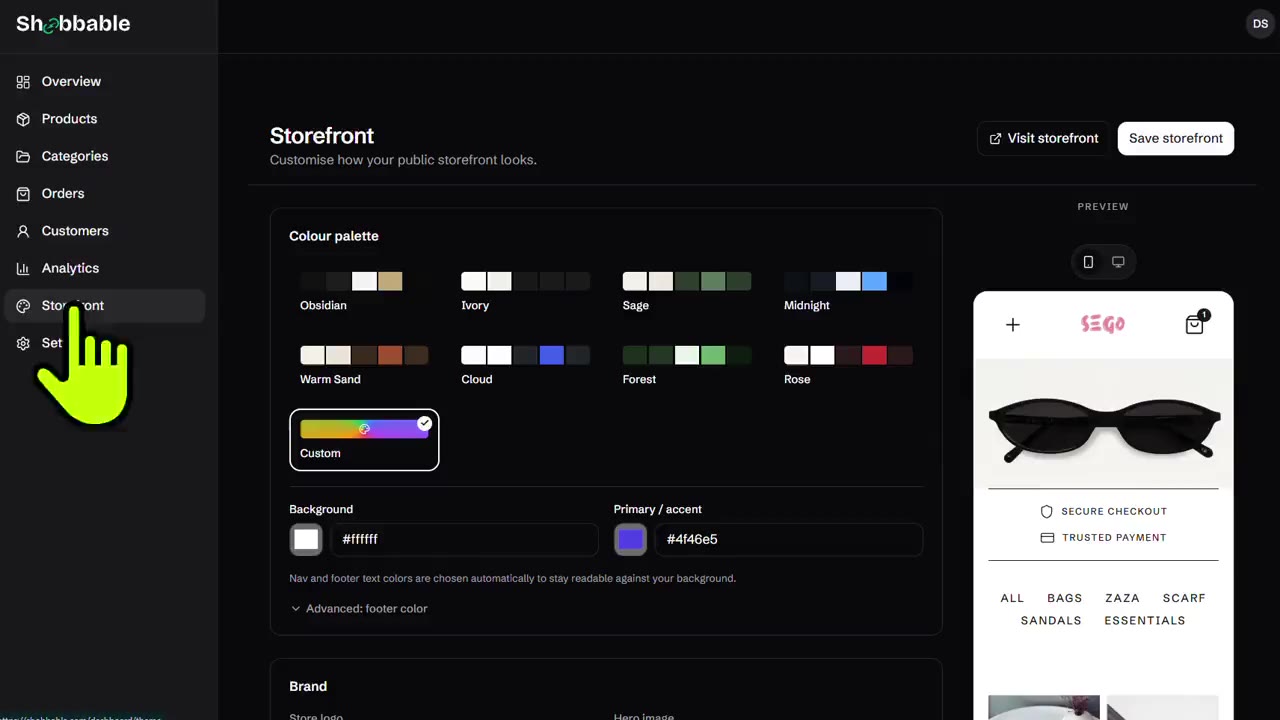Open the Primary accent colour swatch

click(630, 540)
